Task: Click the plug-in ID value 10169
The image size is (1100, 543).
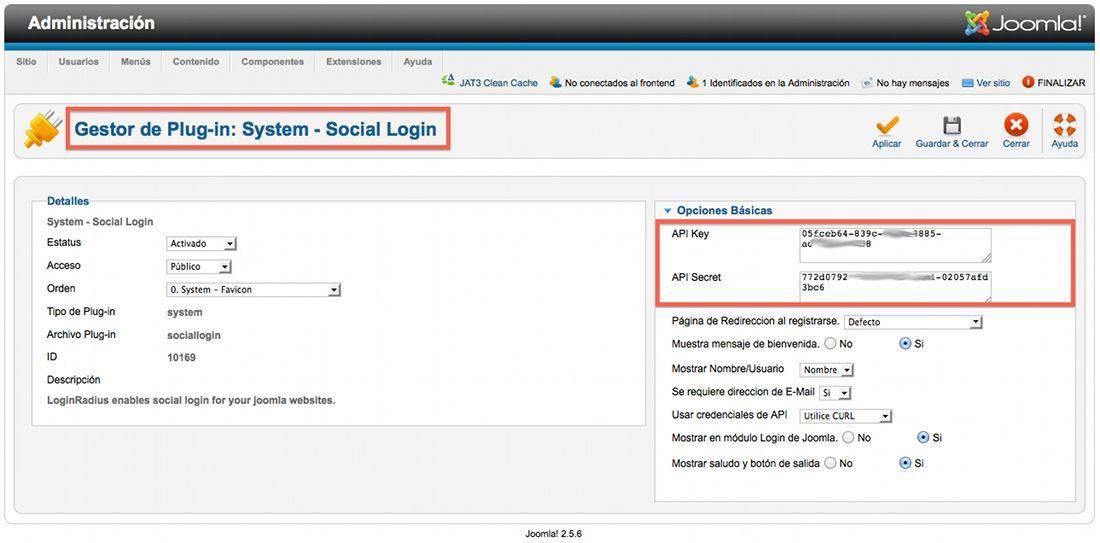Action: (x=181, y=358)
